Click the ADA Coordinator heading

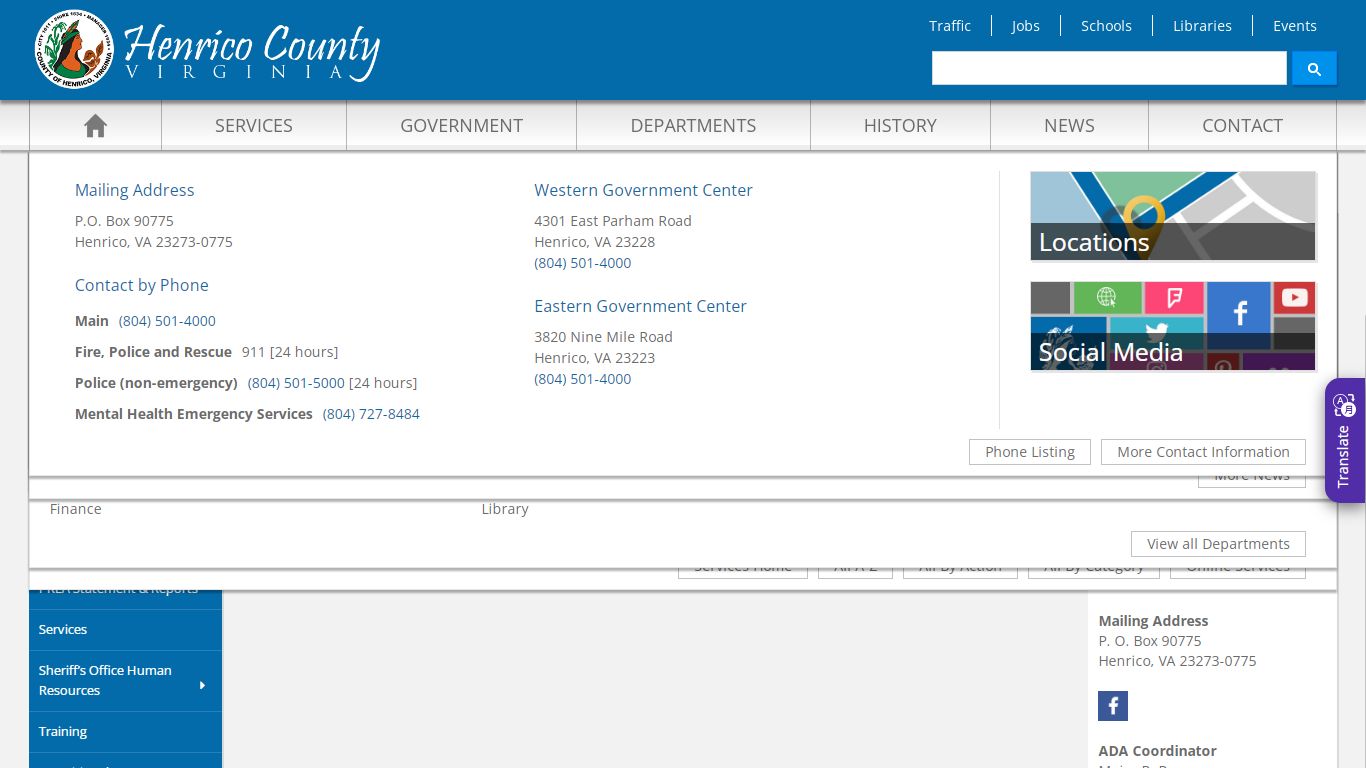(x=1158, y=751)
